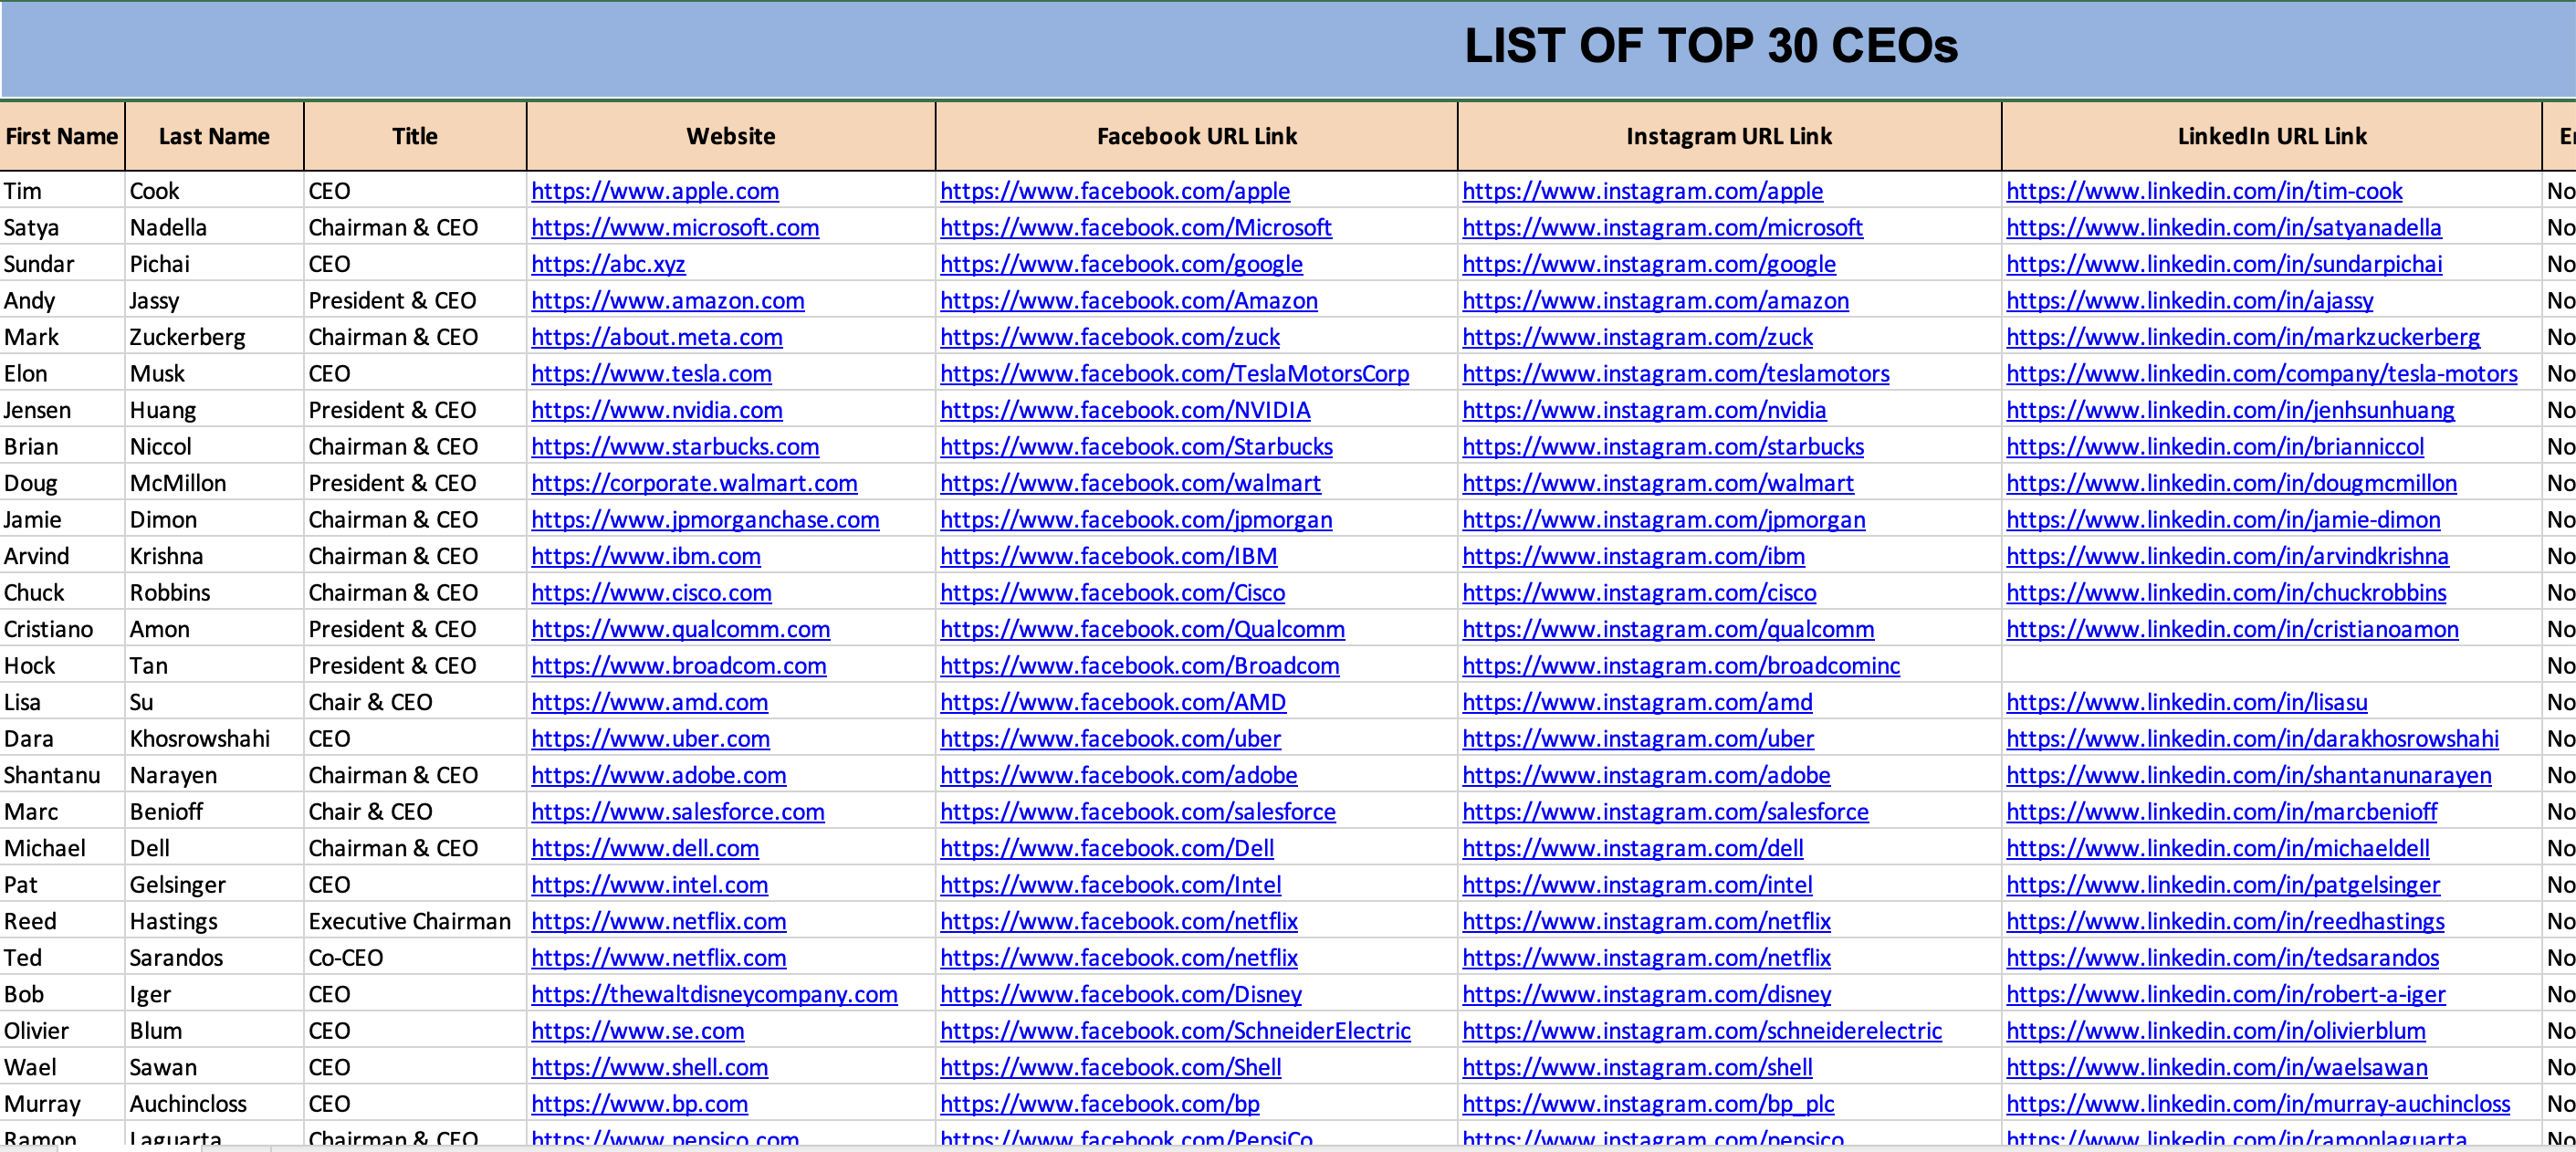This screenshot has height=1152, width=2576.
Task: Click Amazon's Instagram URL link
Action: click(x=1655, y=301)
